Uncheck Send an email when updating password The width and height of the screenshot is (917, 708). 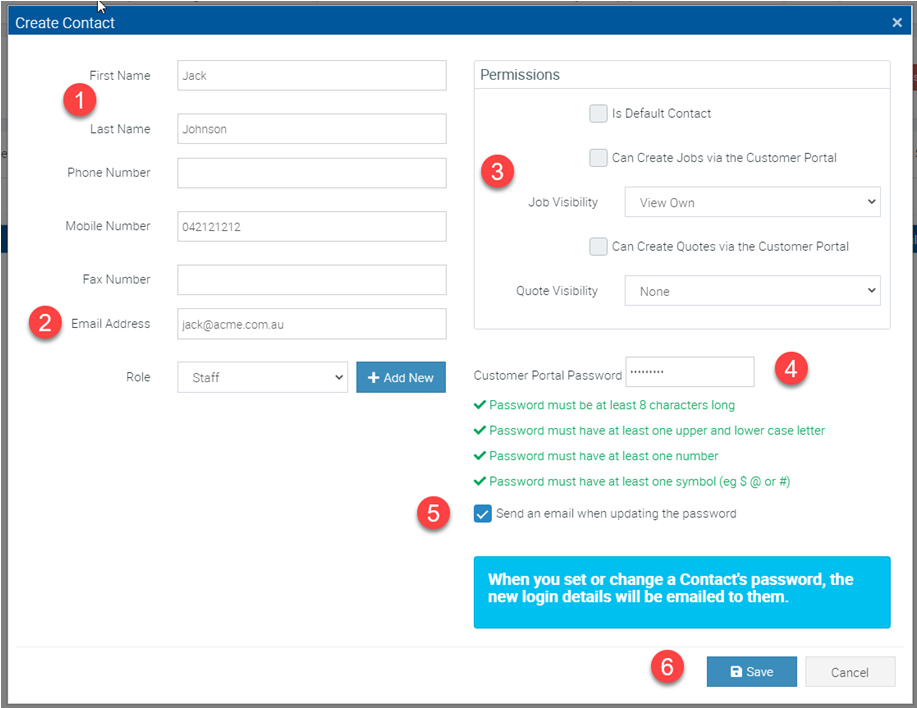pos(483,514)
